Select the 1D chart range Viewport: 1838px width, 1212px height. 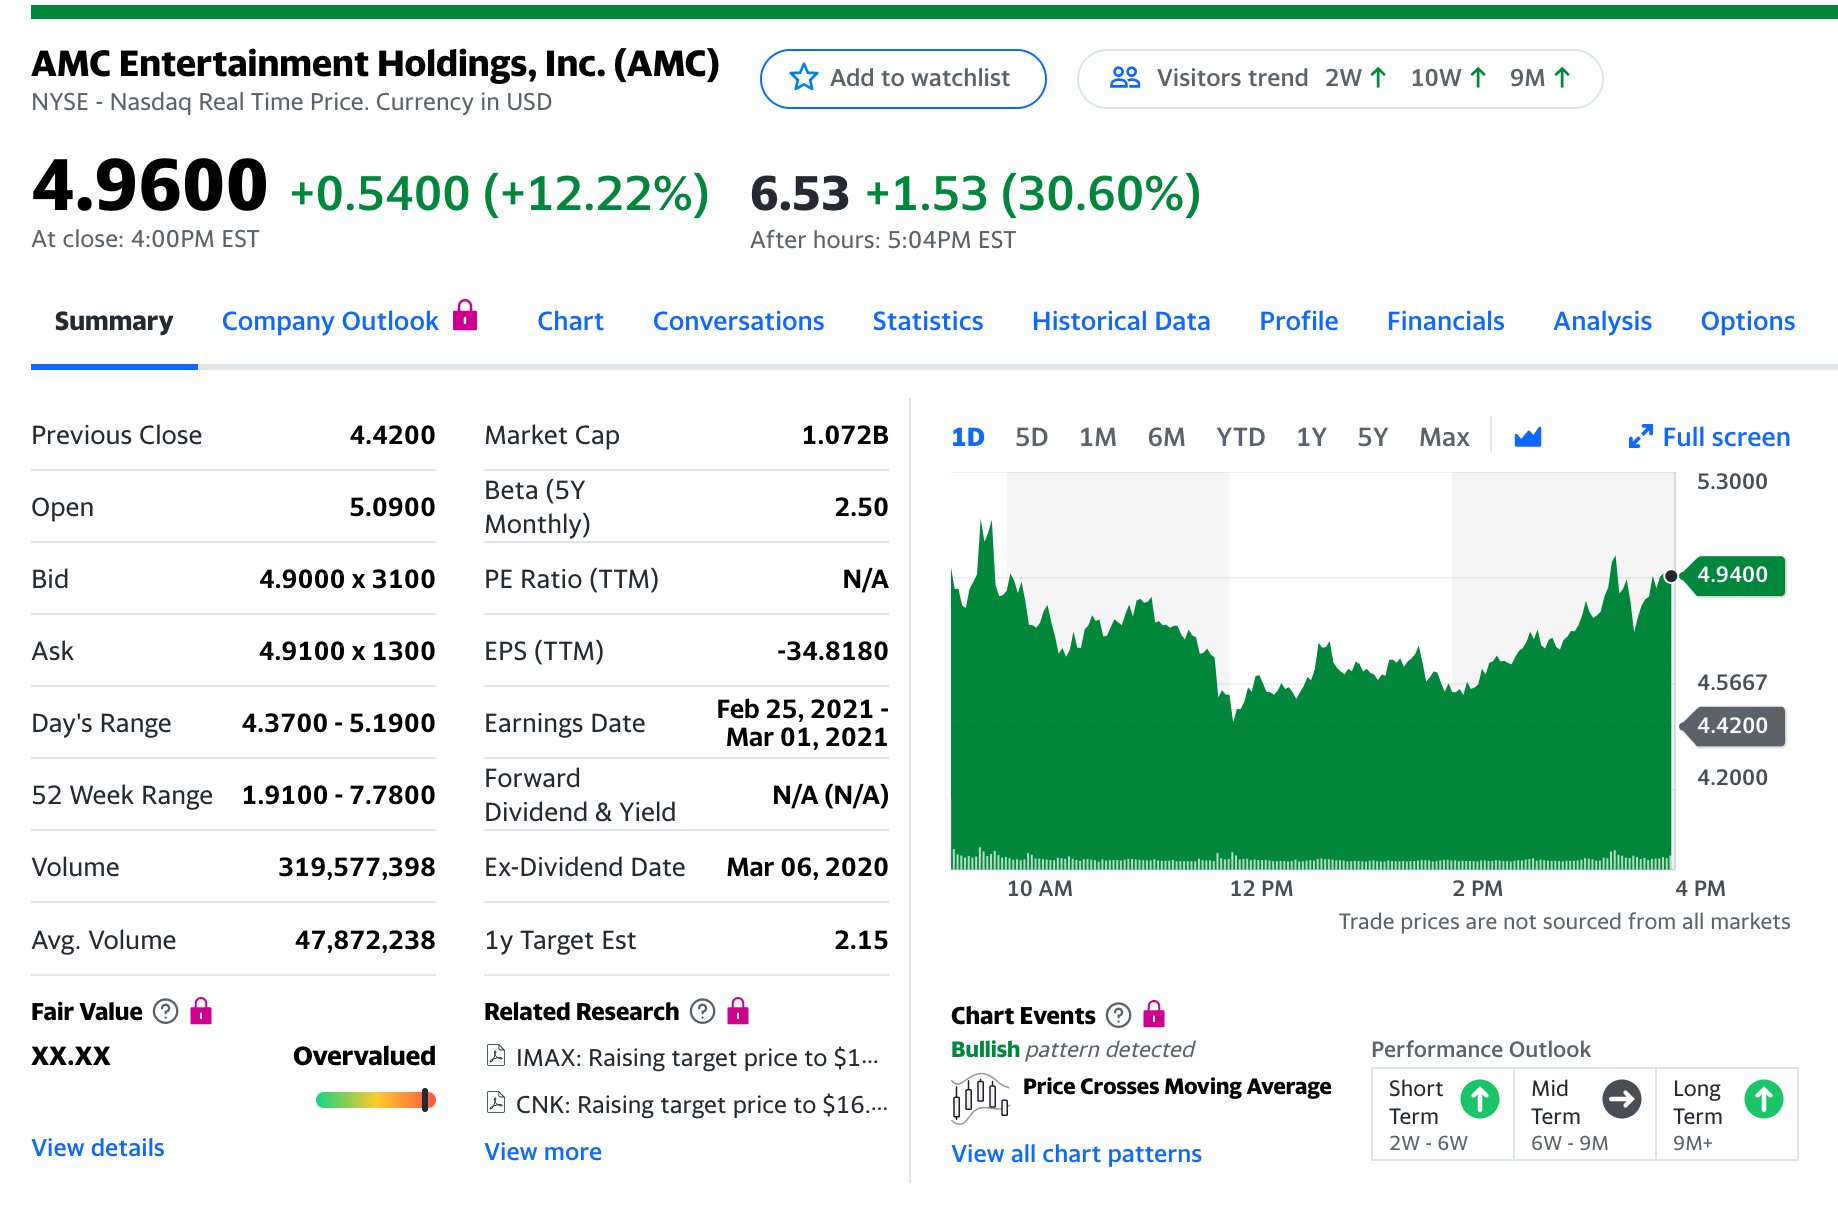tap(967, 437)
